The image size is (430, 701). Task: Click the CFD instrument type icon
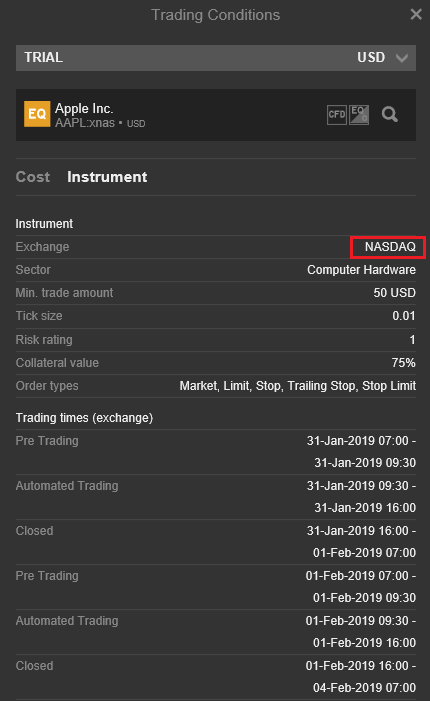click(337, 115)
